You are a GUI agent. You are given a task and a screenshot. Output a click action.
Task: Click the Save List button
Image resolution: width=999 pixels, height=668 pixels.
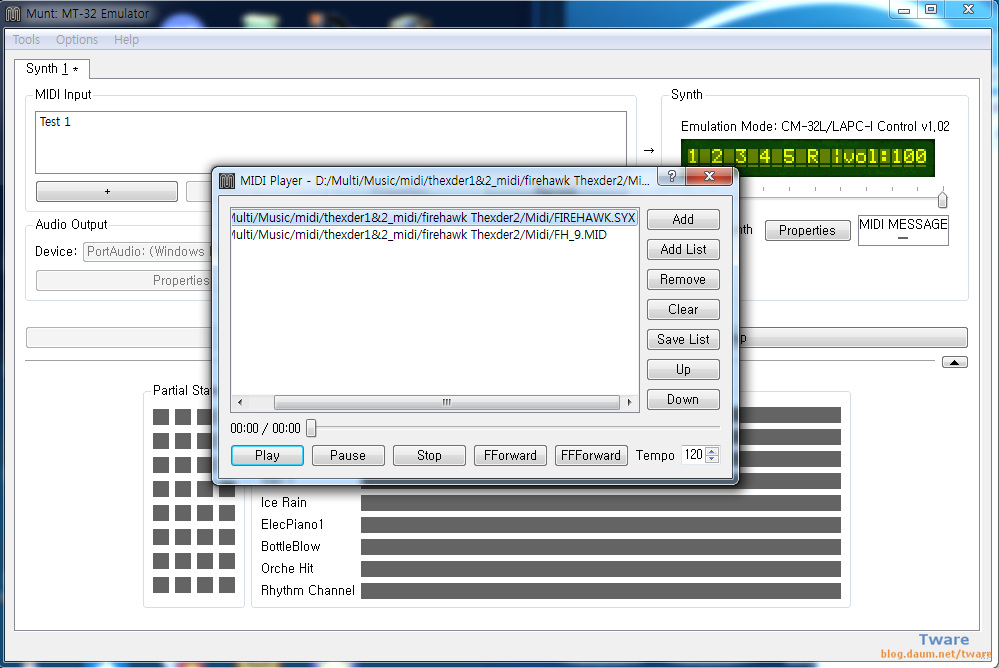click(683, 339)
